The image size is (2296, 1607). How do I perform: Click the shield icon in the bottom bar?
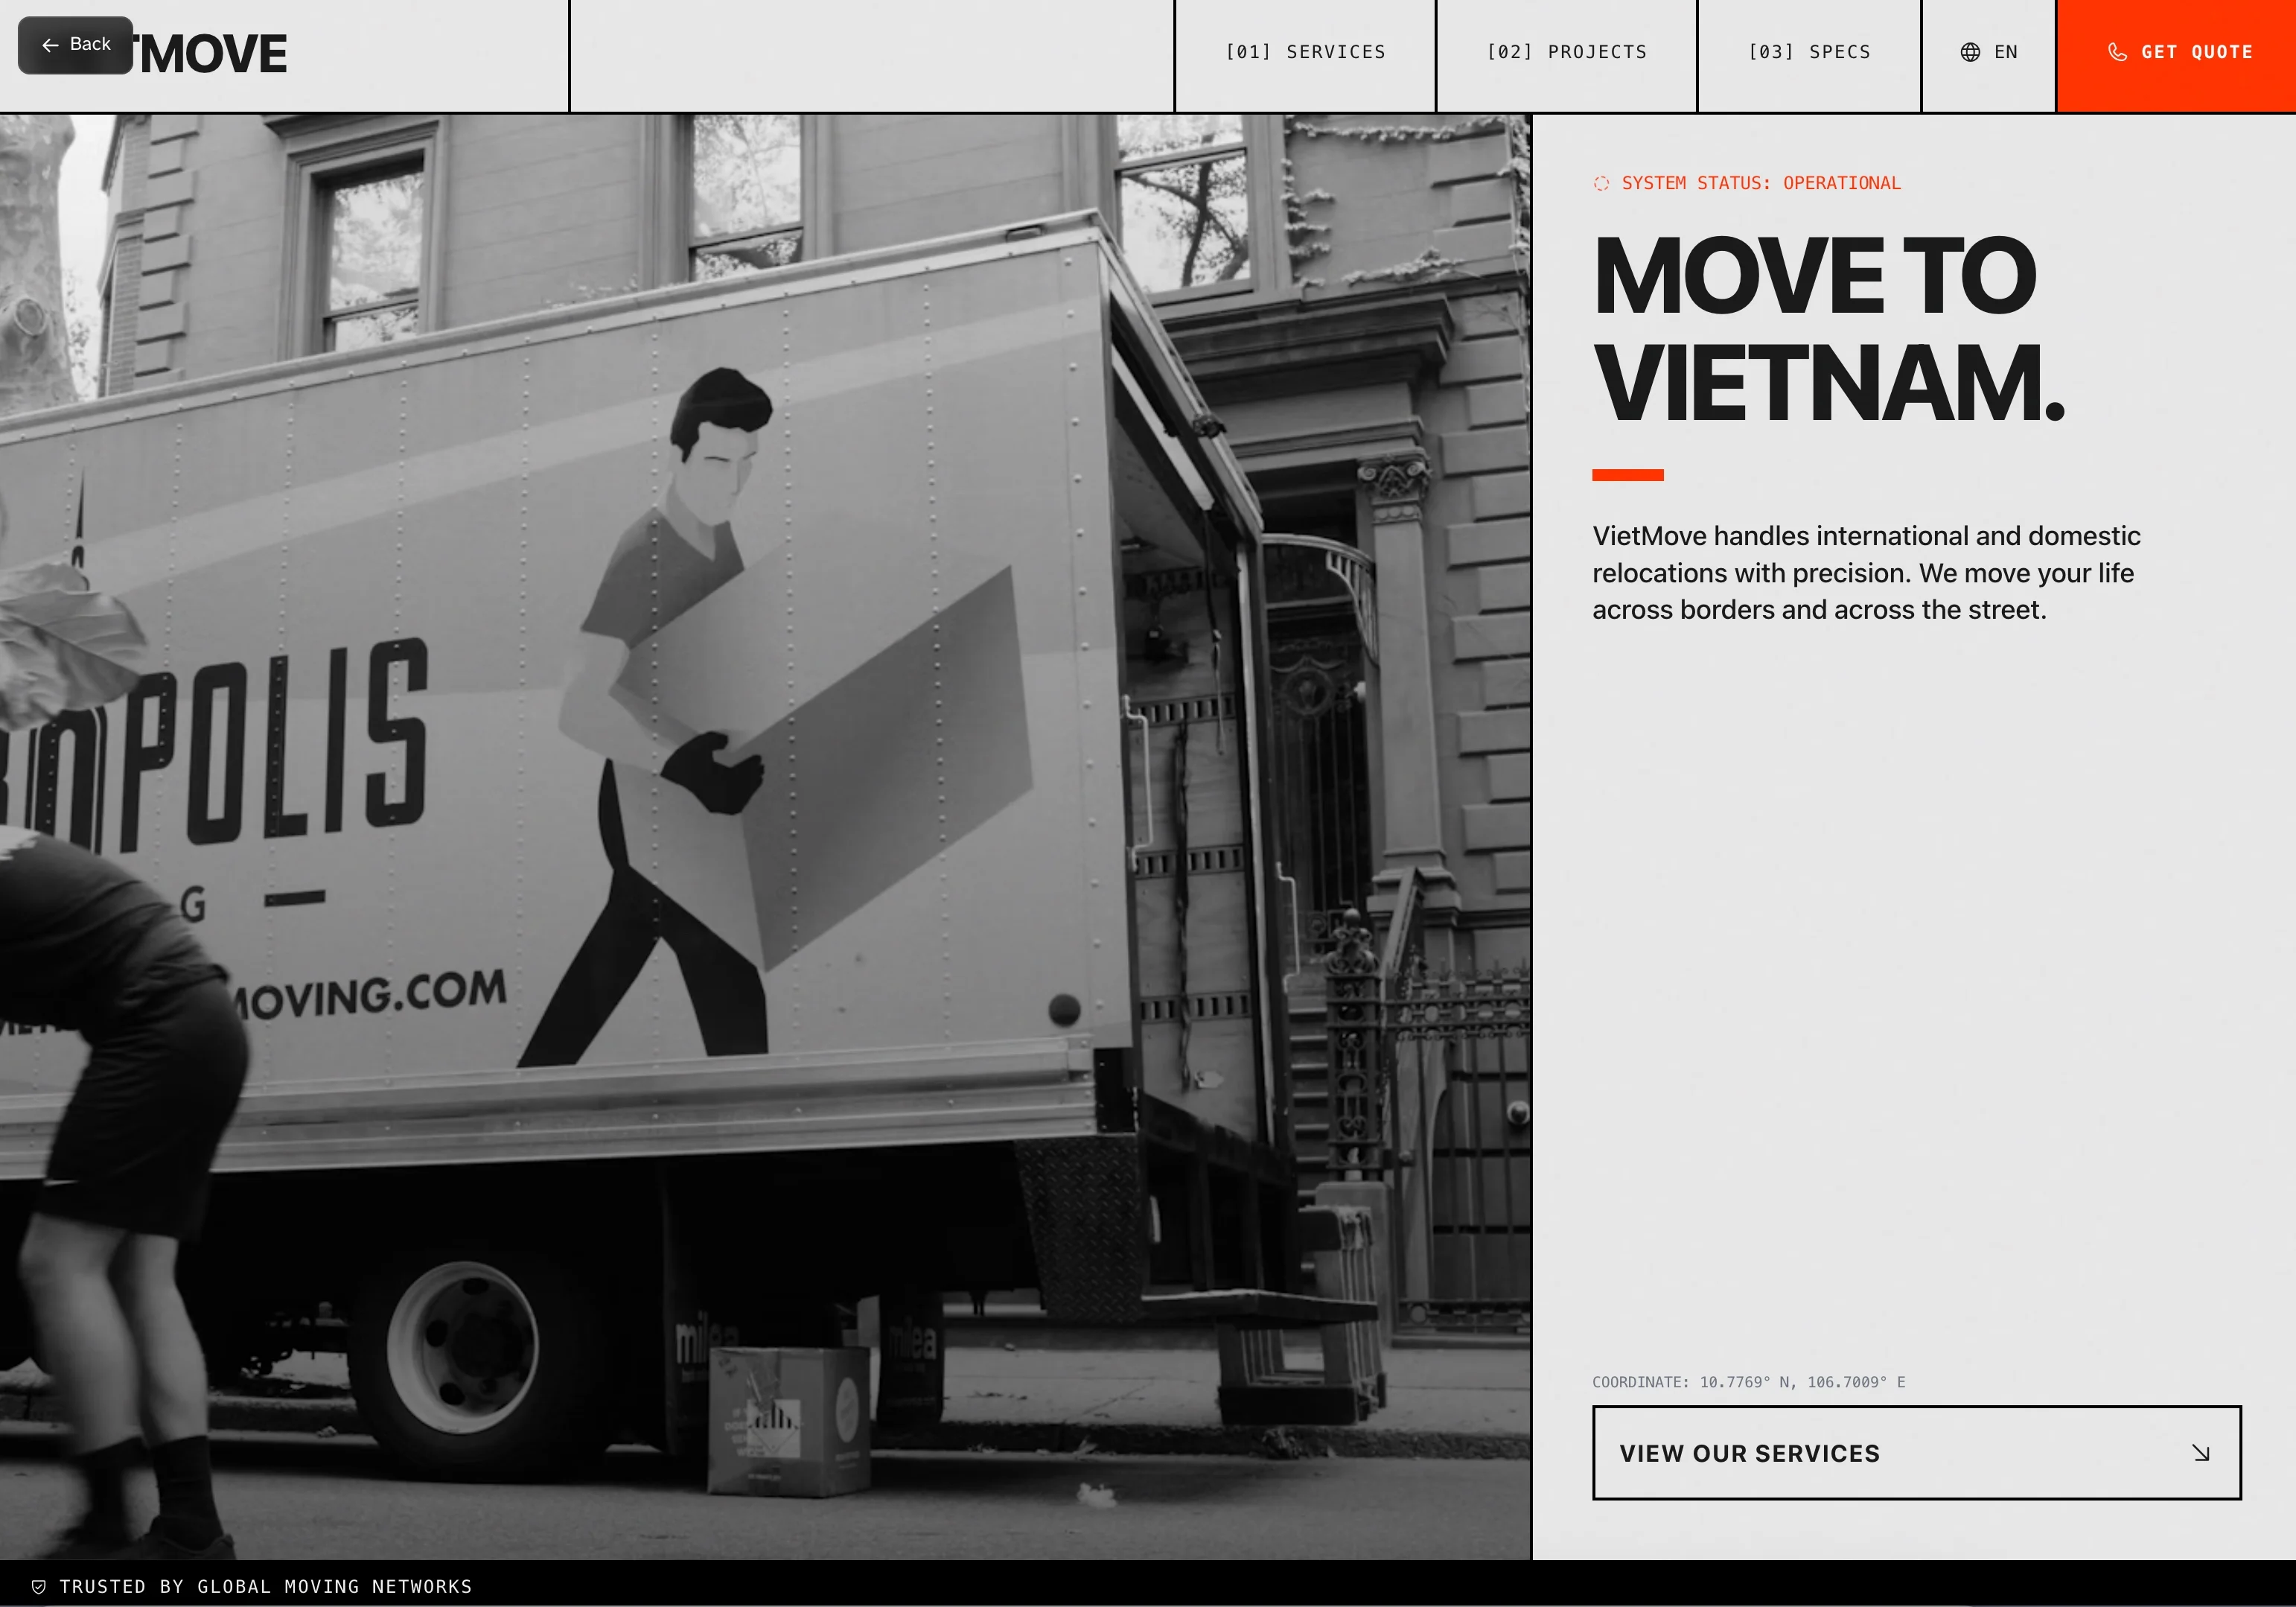[x=39, y=1587]
